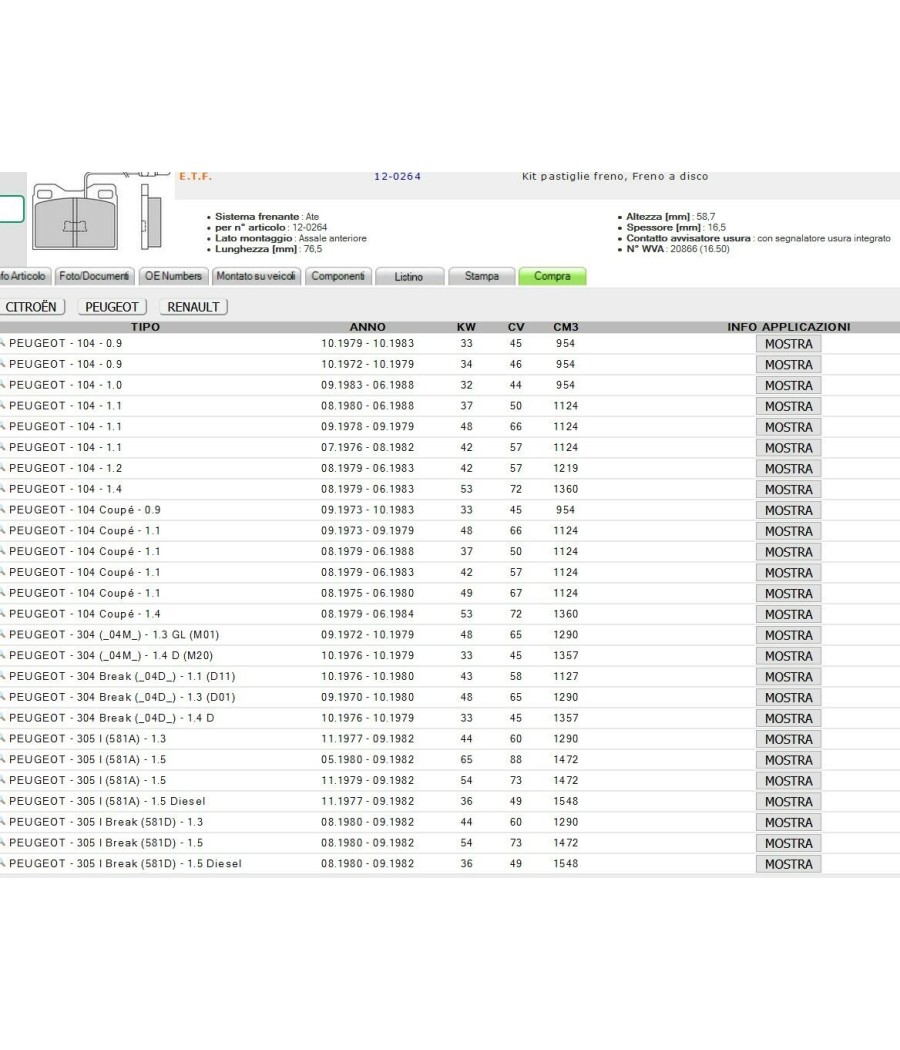
Task: Open article number 12-0264 link
Action: pos(397,177)
